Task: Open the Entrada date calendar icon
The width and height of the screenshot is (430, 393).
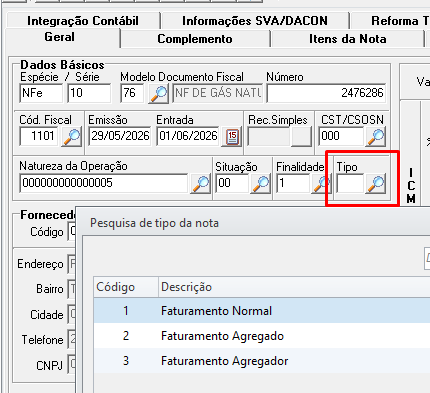Action: point(232,137)
